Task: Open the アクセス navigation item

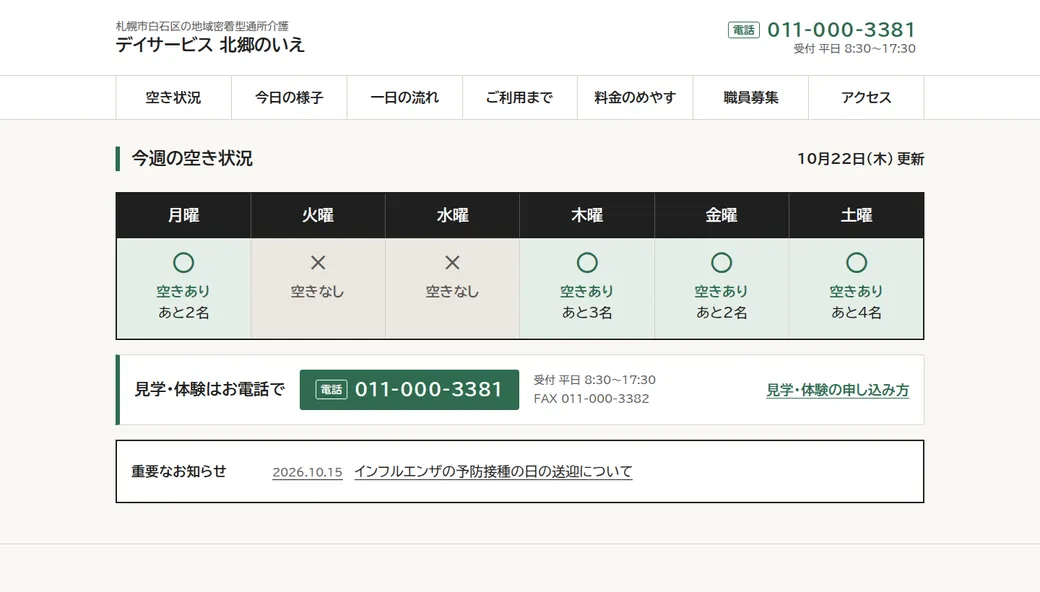Action: (x=866, y=97)
